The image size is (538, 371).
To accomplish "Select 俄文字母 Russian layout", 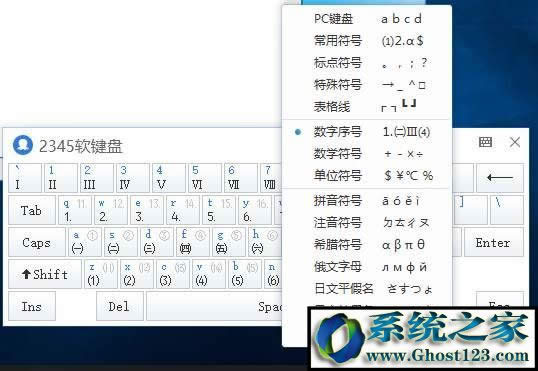I will click(366, 267).
